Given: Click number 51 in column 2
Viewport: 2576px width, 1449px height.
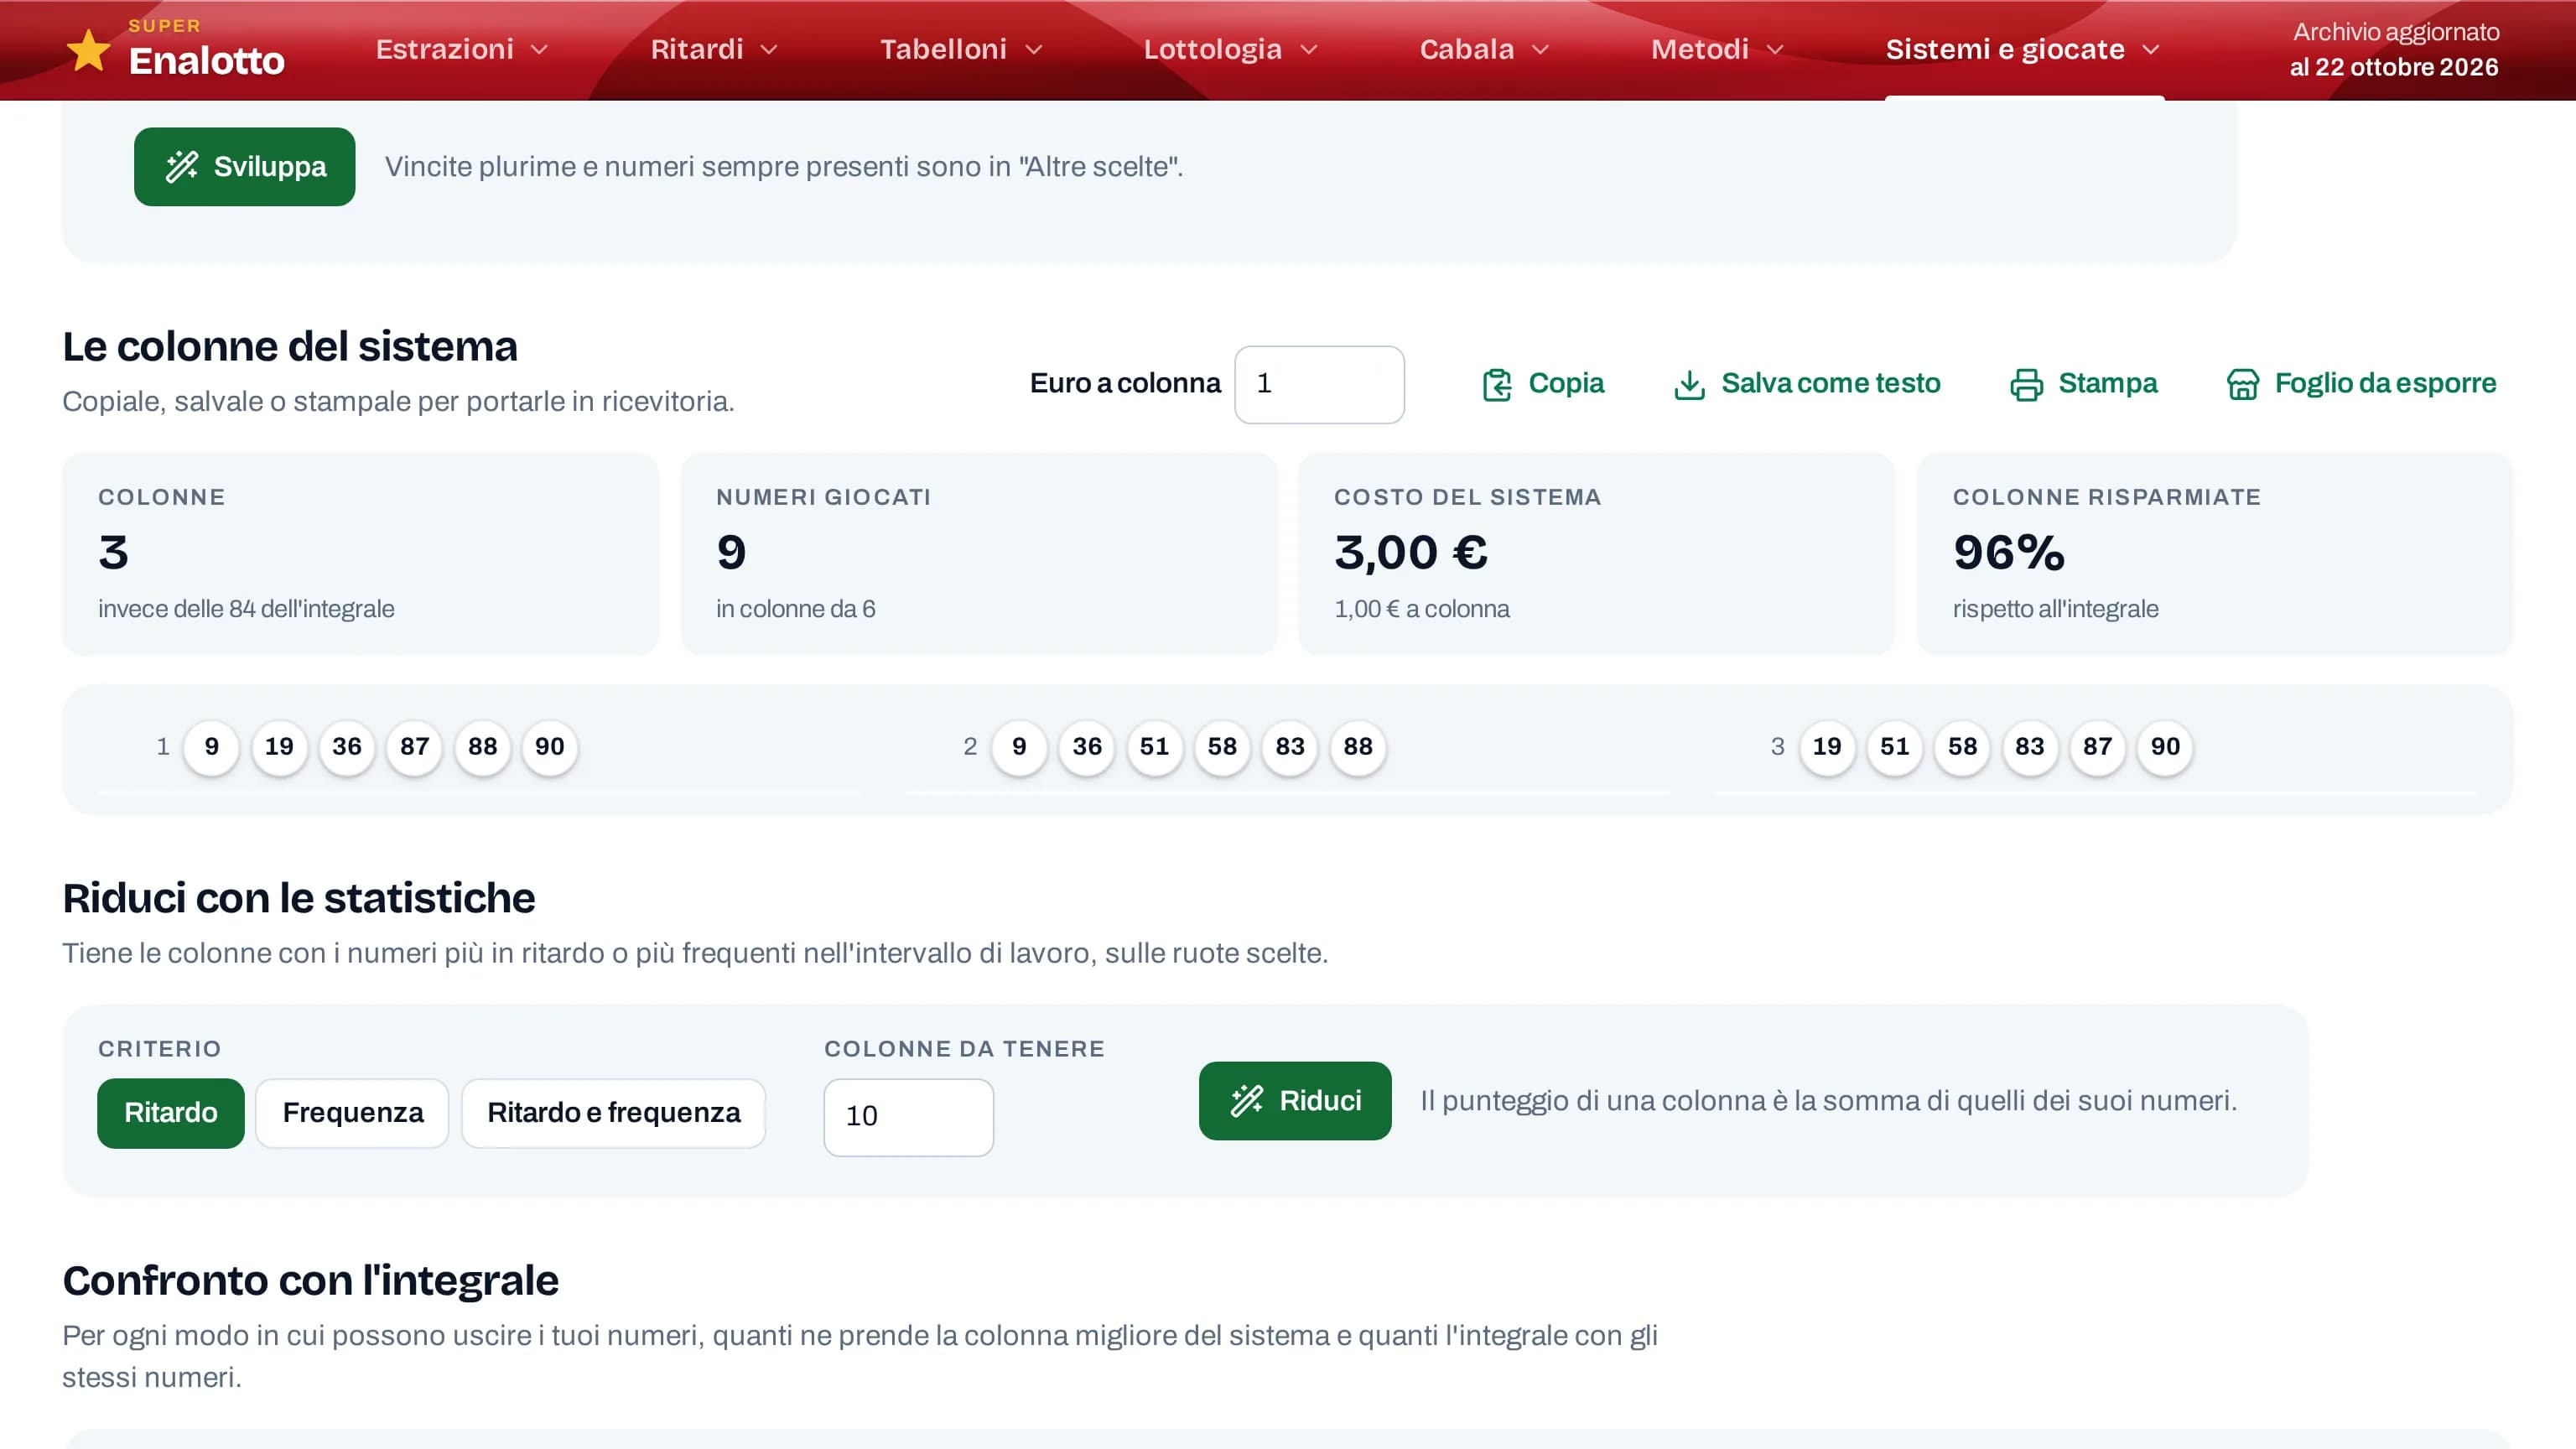Looking at the screenshot, I should 1154,747.
